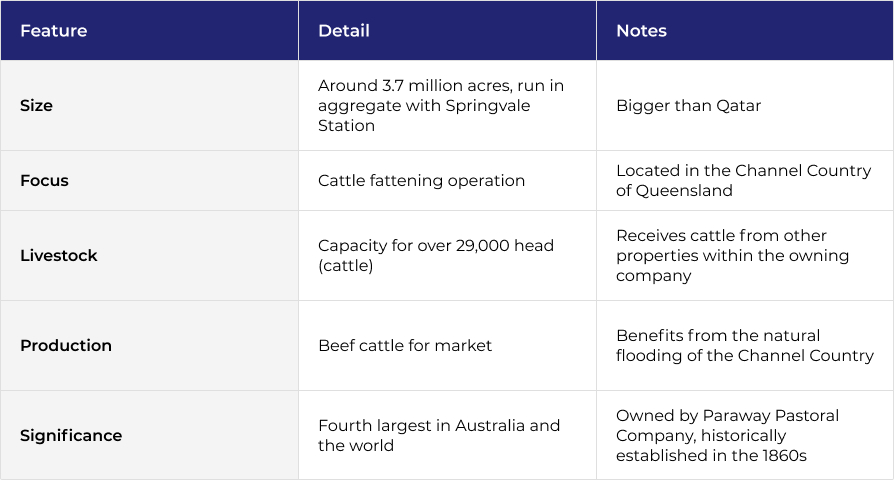
Task: Click the Channel Country of Queensland note
Action: click(743, 180)
